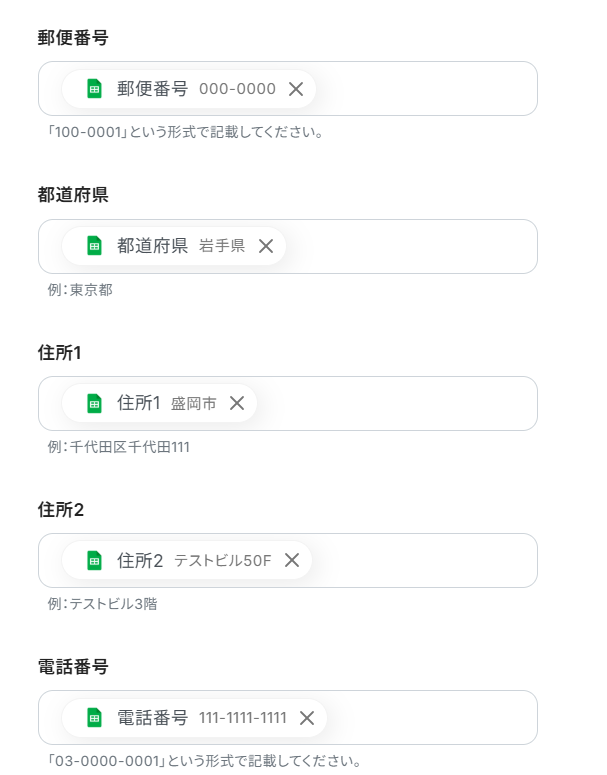Image resolution: width=607 pixels, height=775 pixels.
Task: Click the Google Sheets icon in 郵便番号 chip
Action: pos(95,89)
